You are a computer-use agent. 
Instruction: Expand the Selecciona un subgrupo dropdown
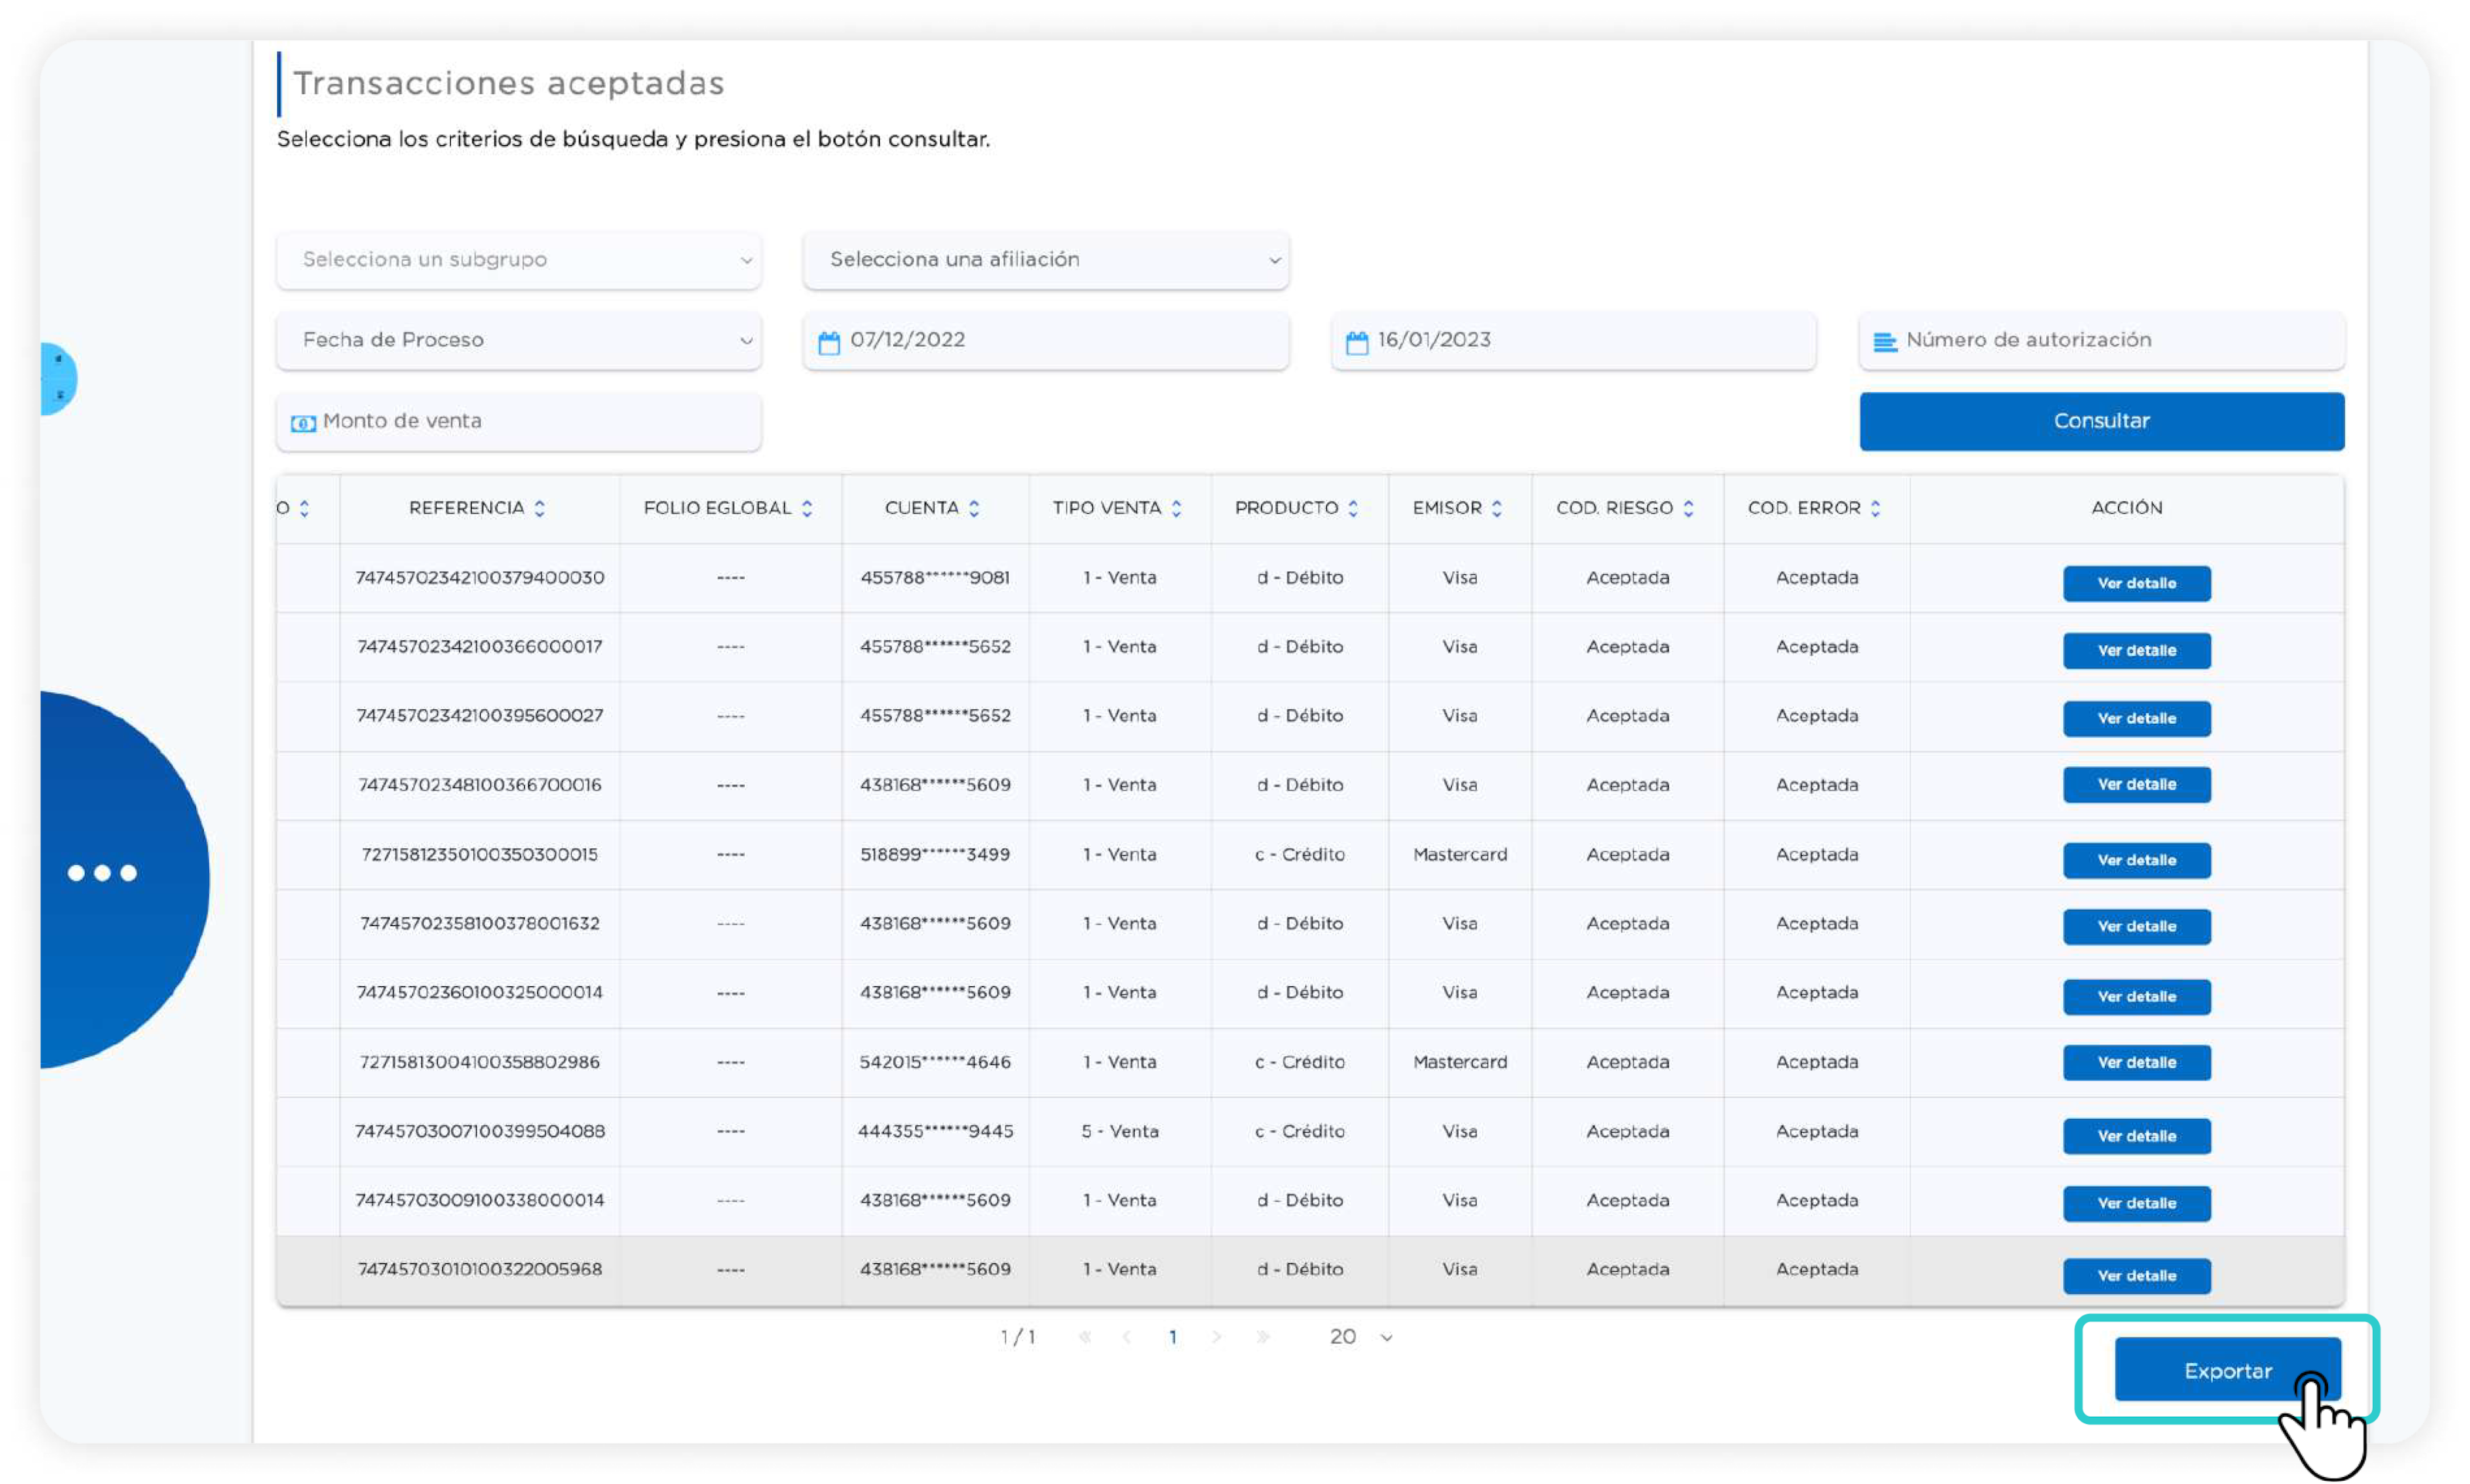(518, 260)
